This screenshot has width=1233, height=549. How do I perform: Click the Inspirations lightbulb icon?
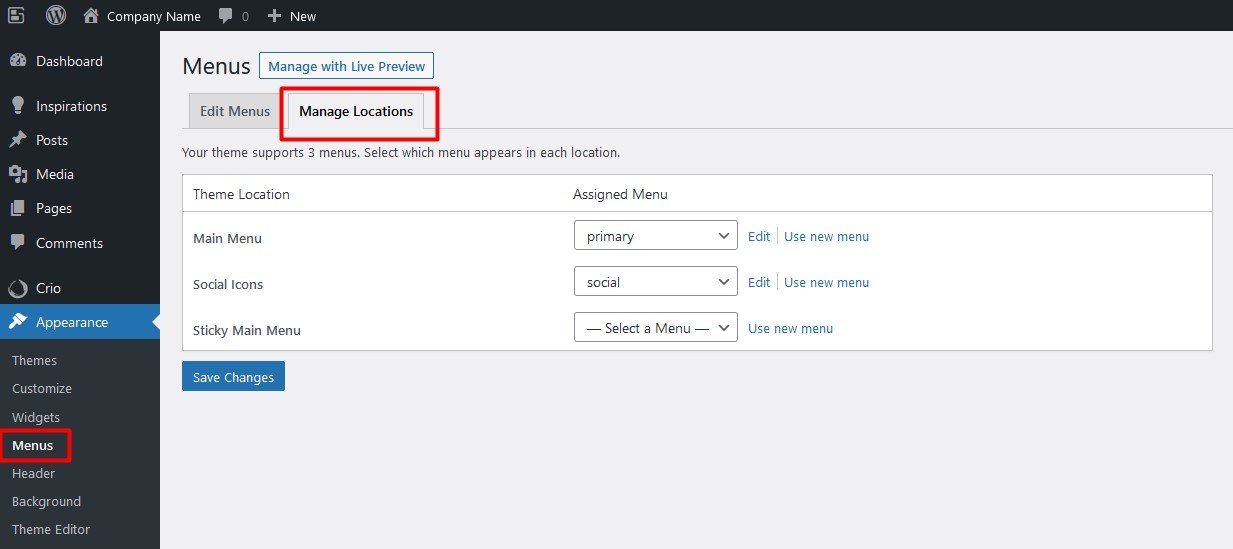18,106
